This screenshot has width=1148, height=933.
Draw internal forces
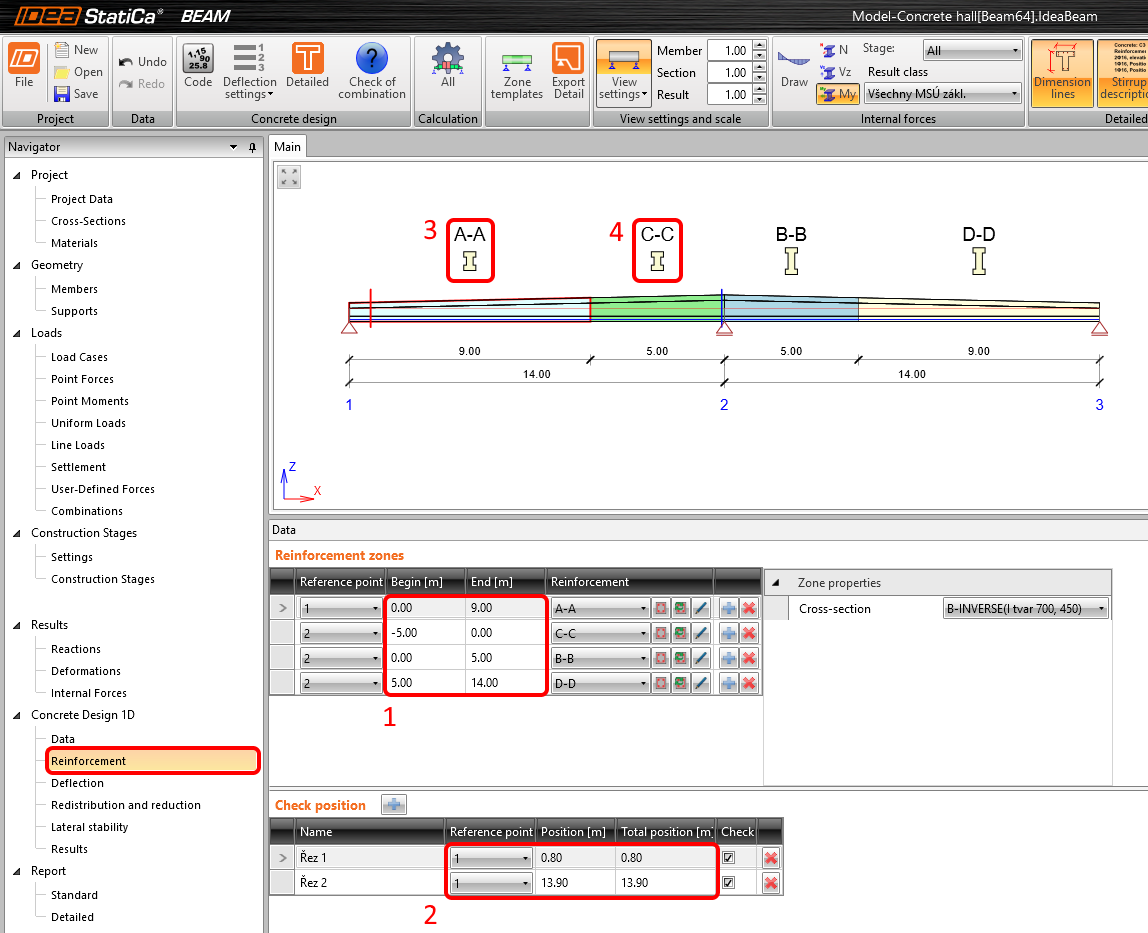pos(794,70)
